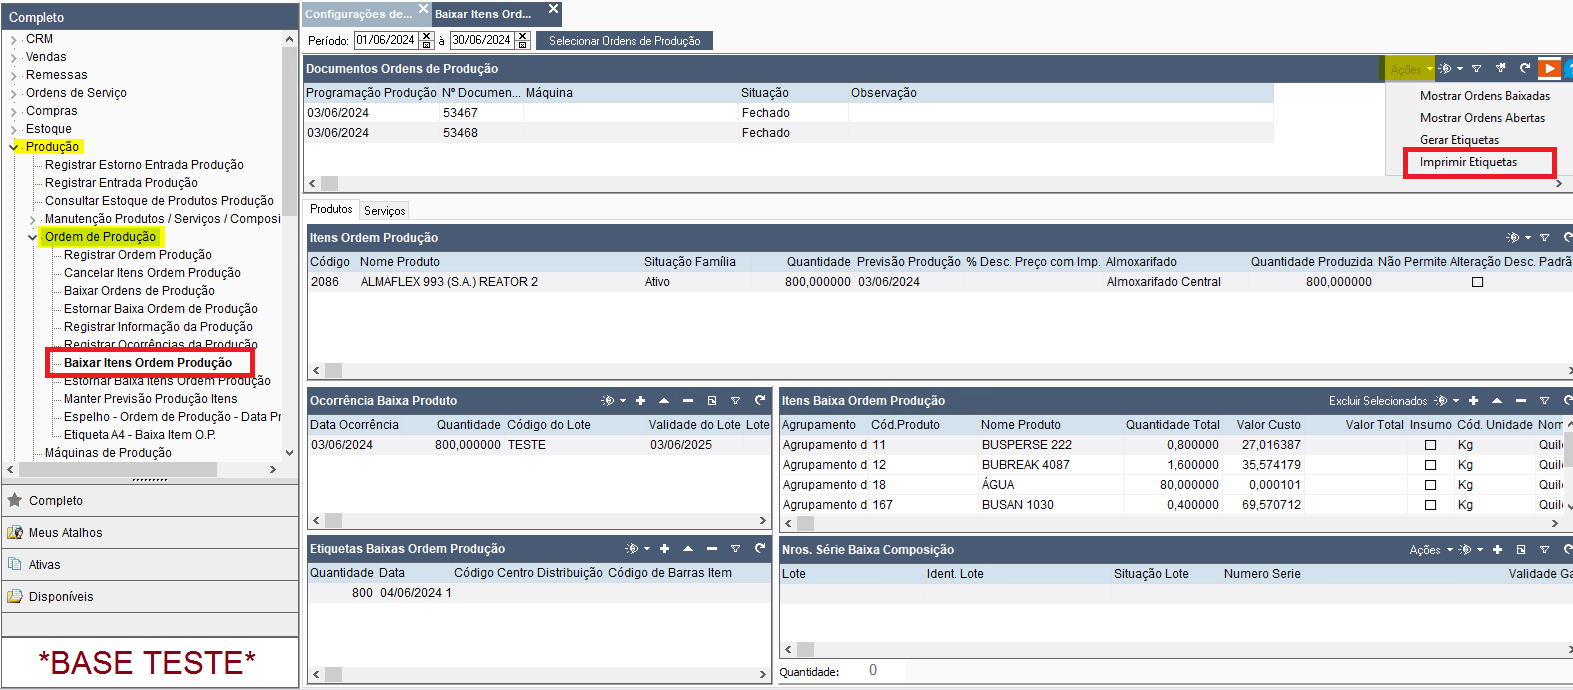Click the filter icon in Ocorrência Baixa Produto header
The image size is (1573, 690).
[735, 401]
